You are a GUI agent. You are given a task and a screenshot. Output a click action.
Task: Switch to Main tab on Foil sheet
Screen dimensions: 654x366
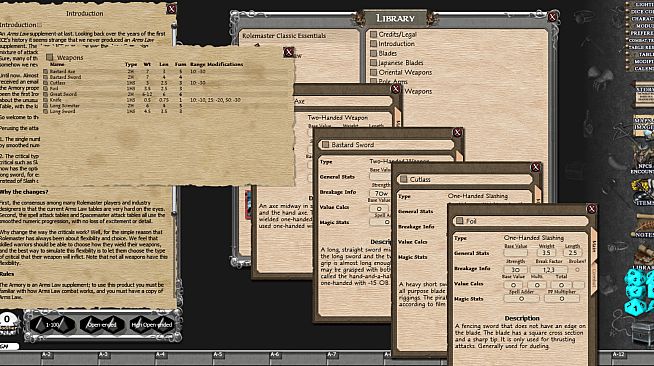point(594,246)
